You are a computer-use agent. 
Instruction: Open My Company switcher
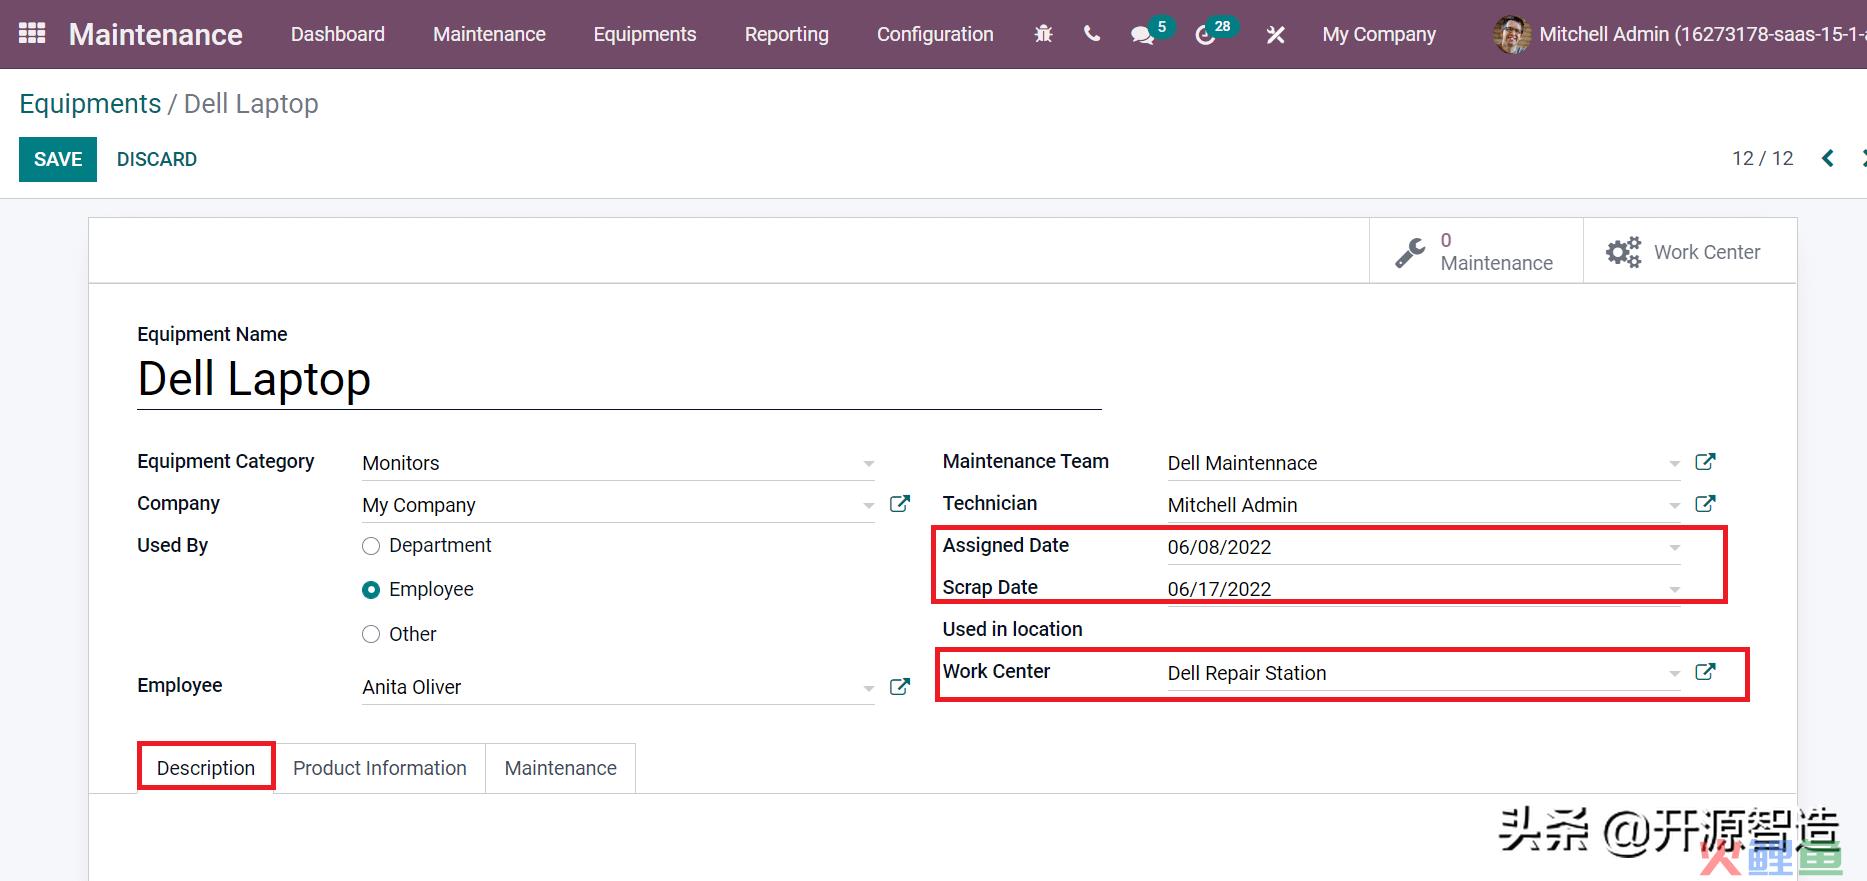(1379, 34)
